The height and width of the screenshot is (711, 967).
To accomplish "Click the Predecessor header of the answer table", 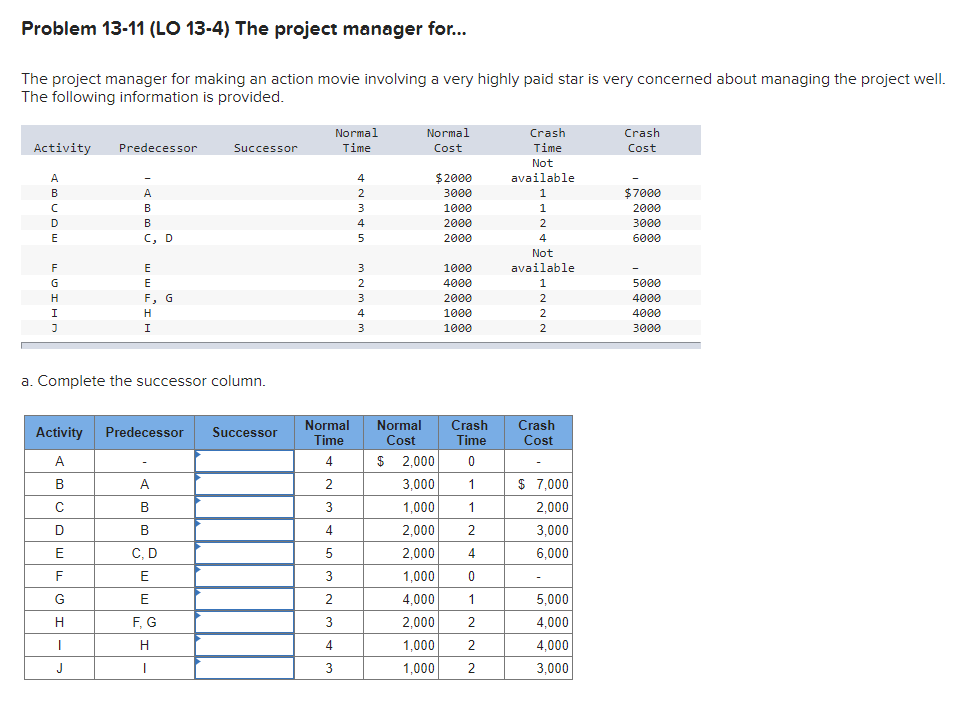I will point(143,432).
